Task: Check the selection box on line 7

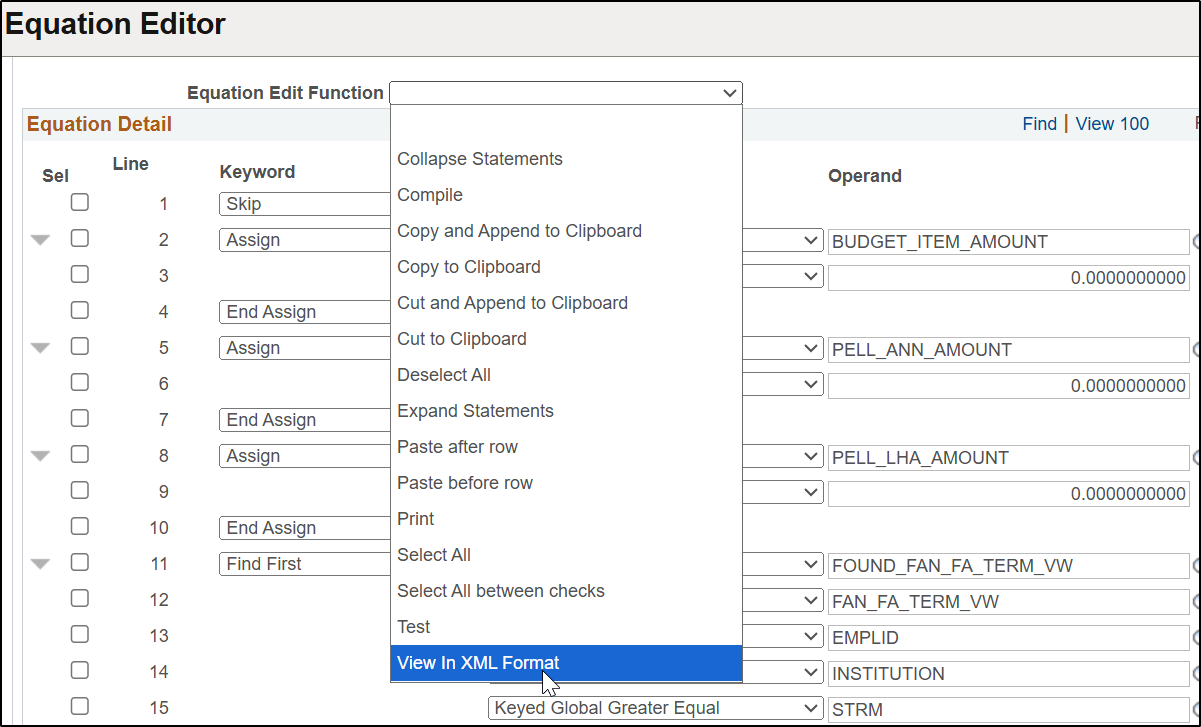Action: point(80,419)
